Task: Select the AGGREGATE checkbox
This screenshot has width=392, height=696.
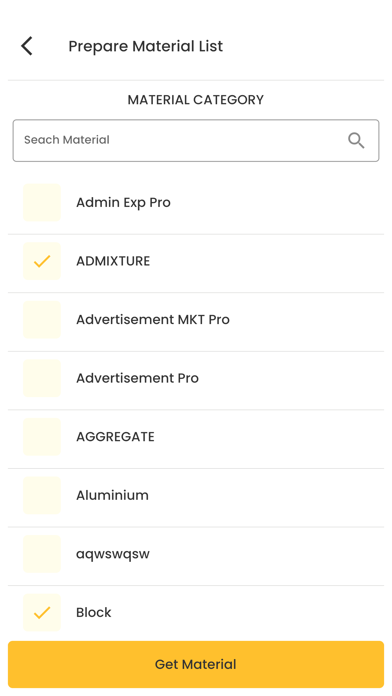Action: [x=42, y=437]
